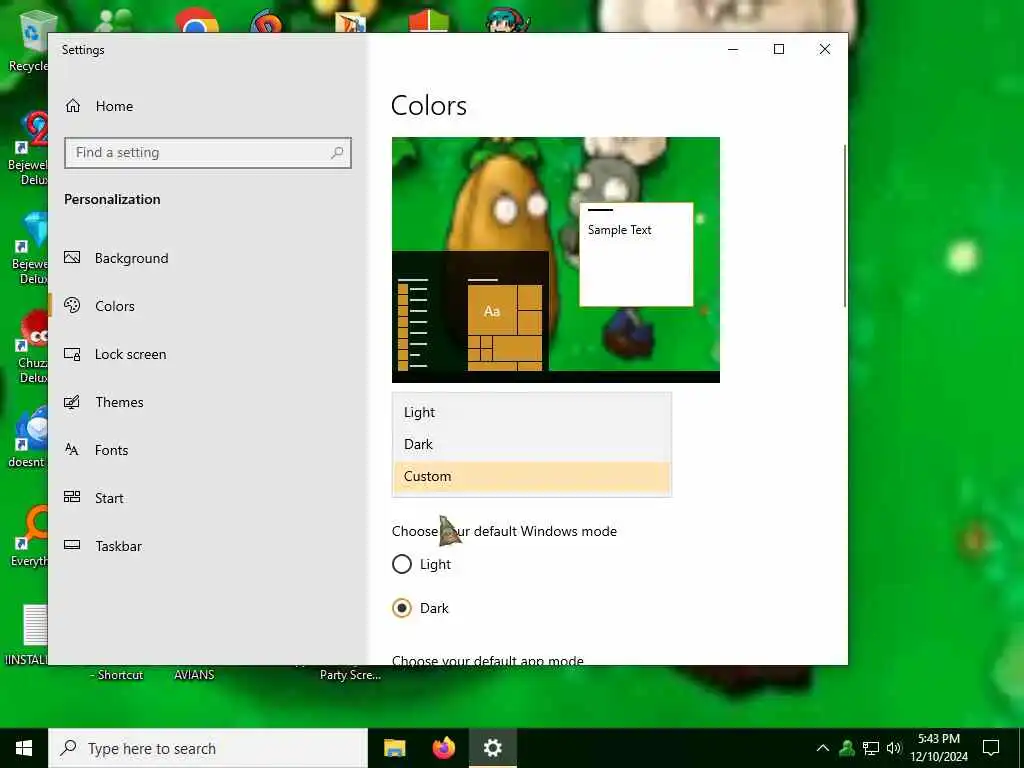
Task: Maximize the Settings window
Action: [x=778, y=49]
